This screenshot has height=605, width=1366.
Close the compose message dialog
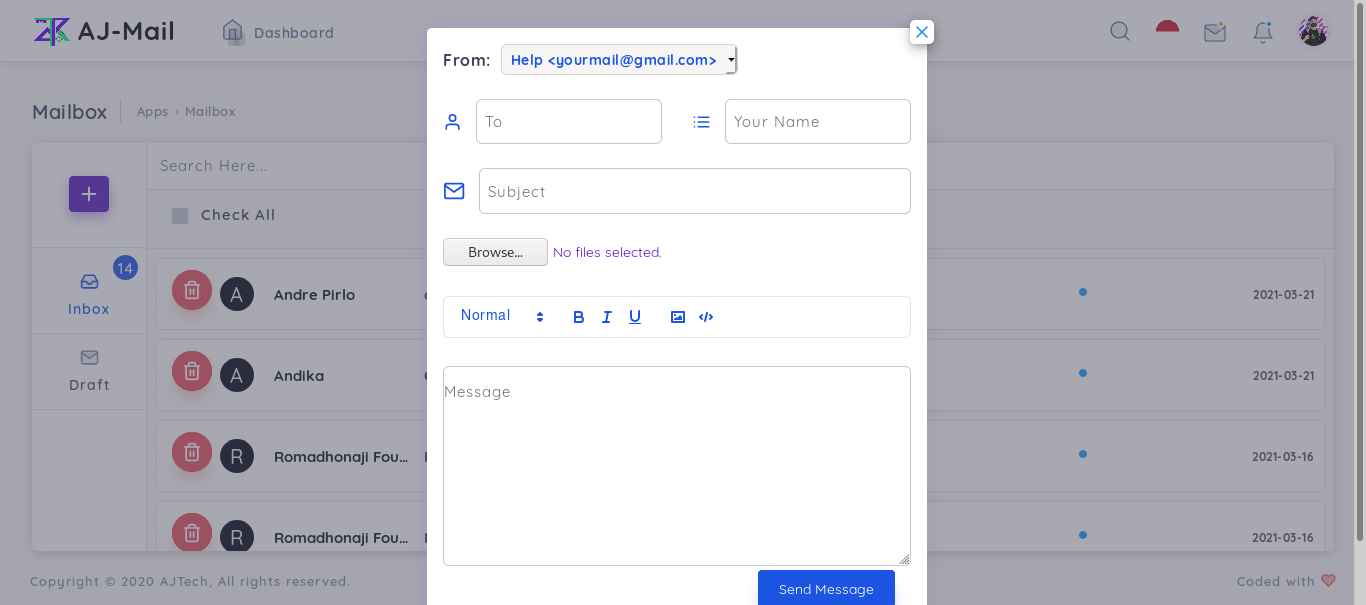tap(922, 32)
